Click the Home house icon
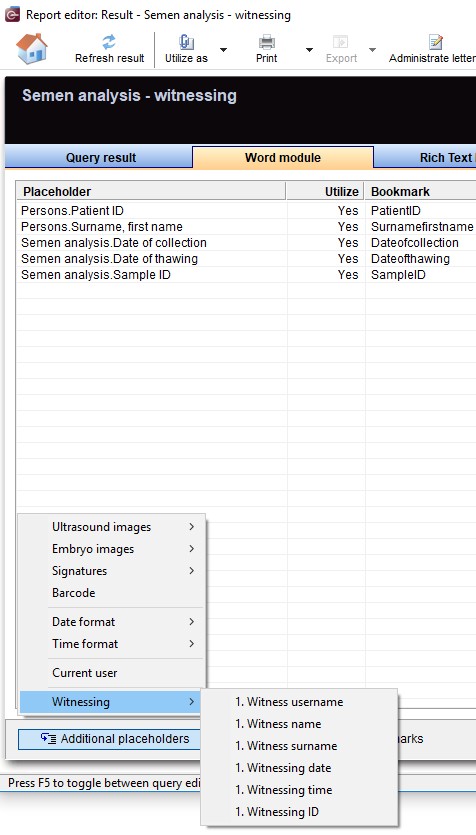Image resolution: width=476 pixels, height=835 pixels. tap(32, 48)
